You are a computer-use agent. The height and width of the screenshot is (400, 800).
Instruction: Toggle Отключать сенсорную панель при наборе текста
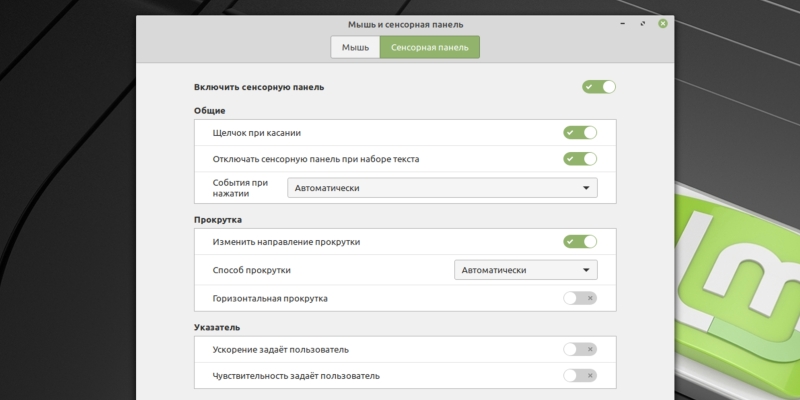[580, 159]
